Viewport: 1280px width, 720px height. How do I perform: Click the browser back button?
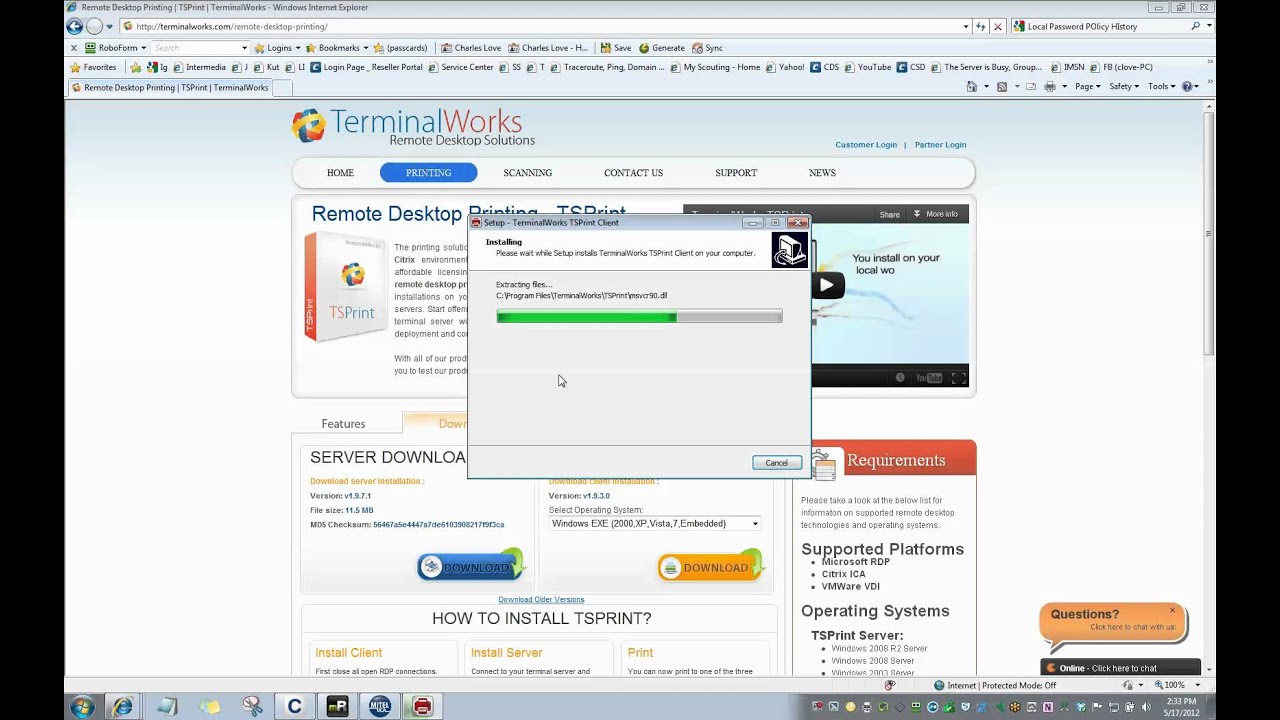74,27
